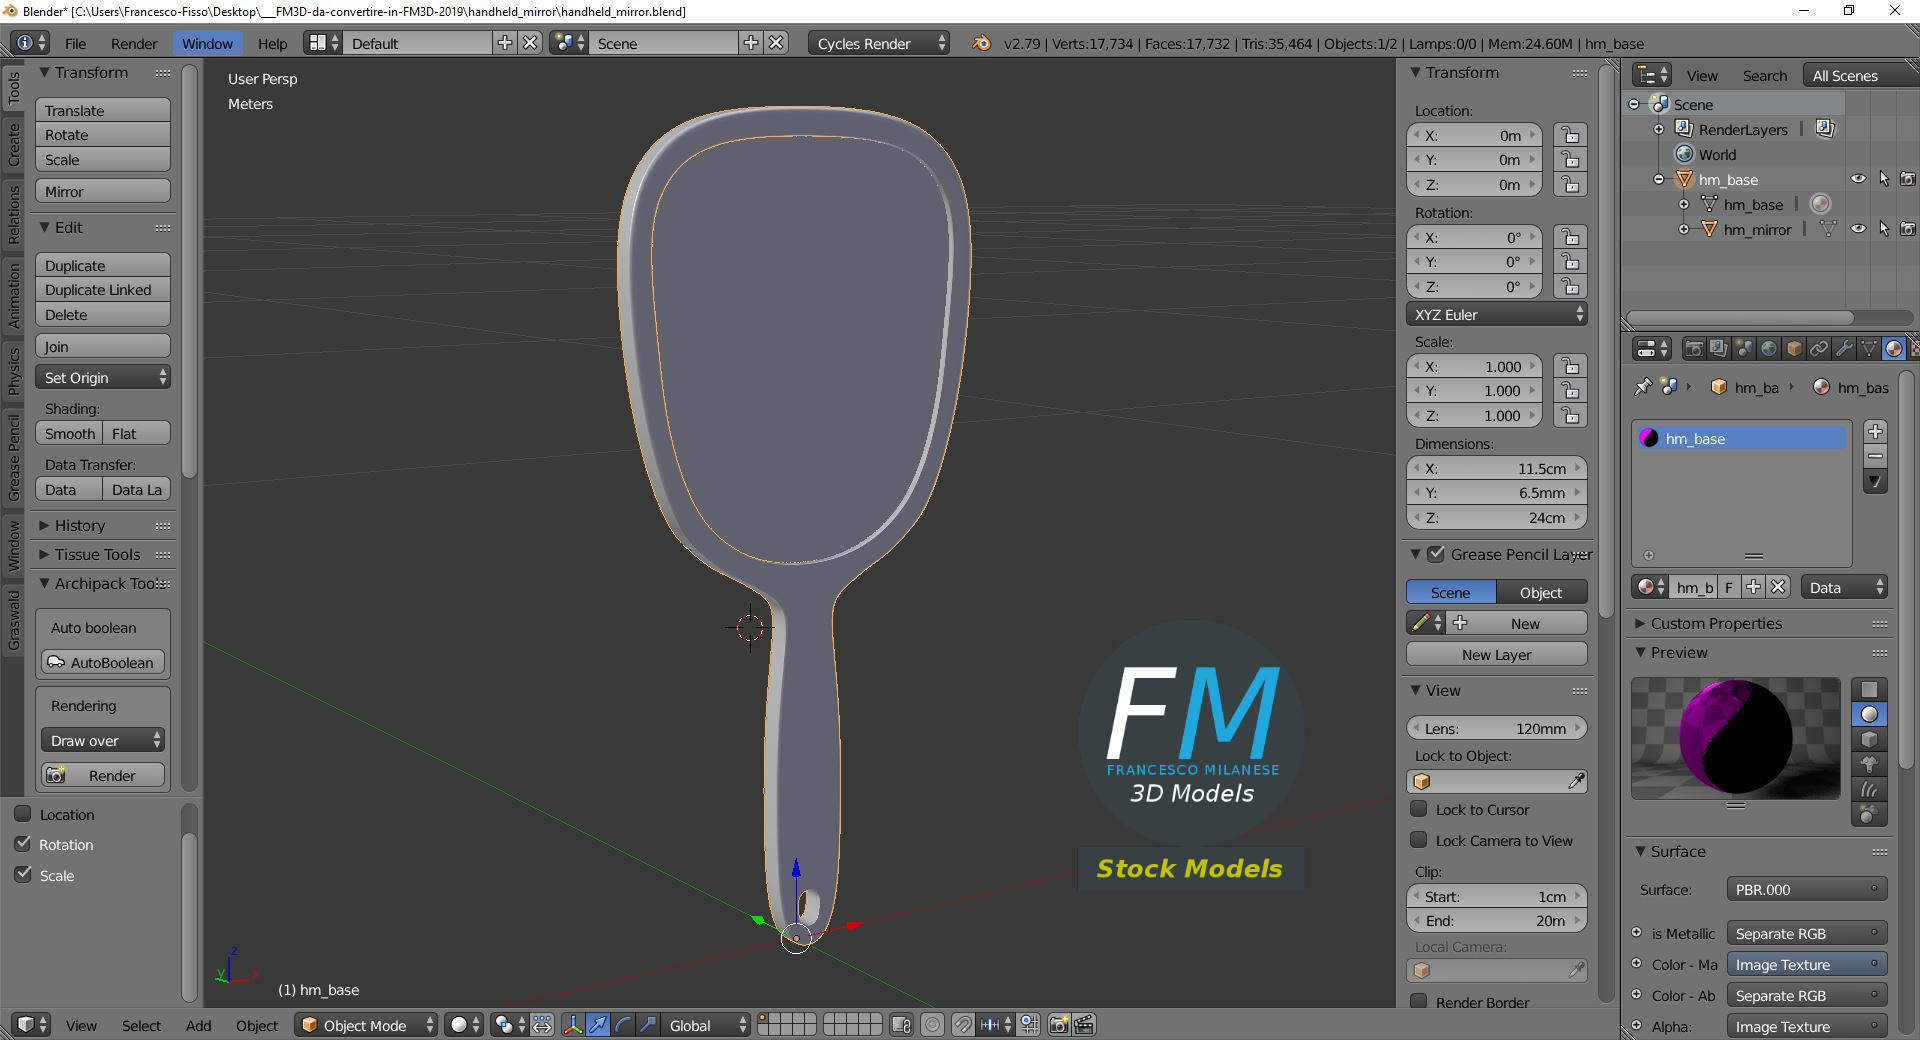Expand RenderLayers in the outliner

[1659, 129]
